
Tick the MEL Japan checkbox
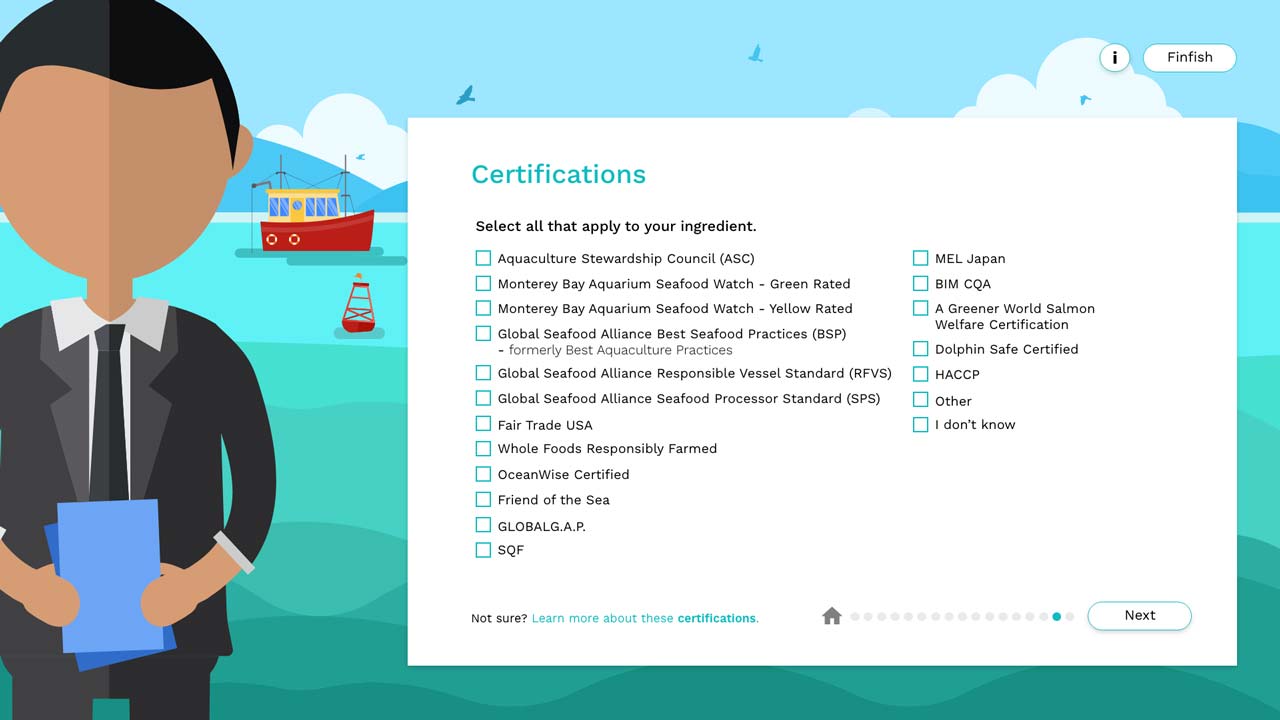pos(920,258)
